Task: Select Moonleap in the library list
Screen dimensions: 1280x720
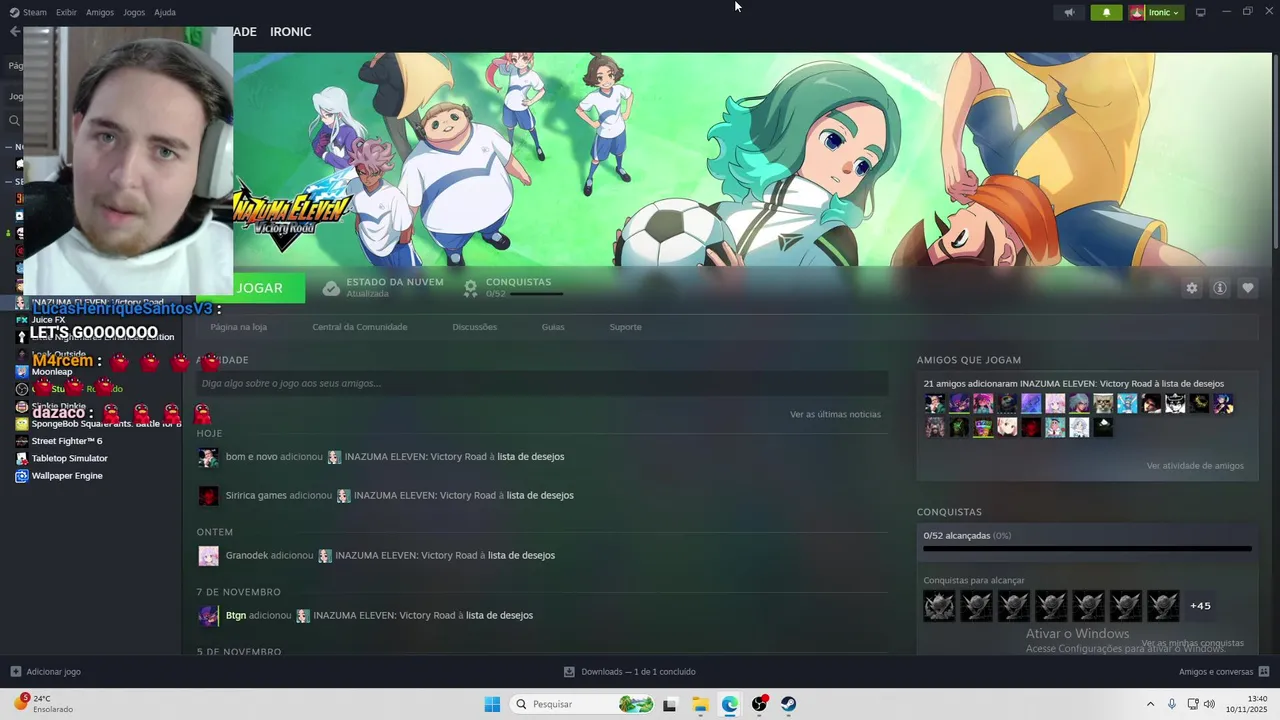Action: [x=52, y=372]
